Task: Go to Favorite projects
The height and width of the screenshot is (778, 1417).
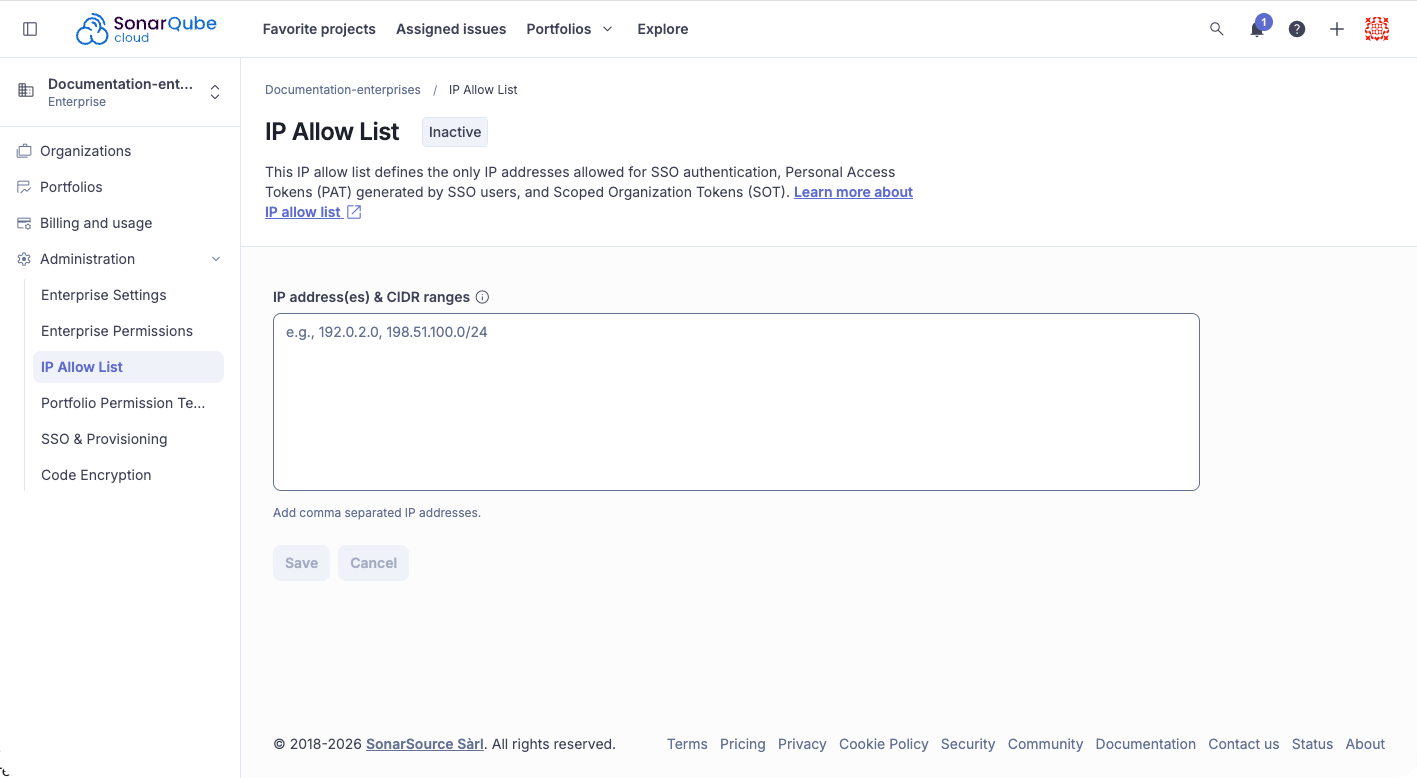Action: [x=319, y=29]
